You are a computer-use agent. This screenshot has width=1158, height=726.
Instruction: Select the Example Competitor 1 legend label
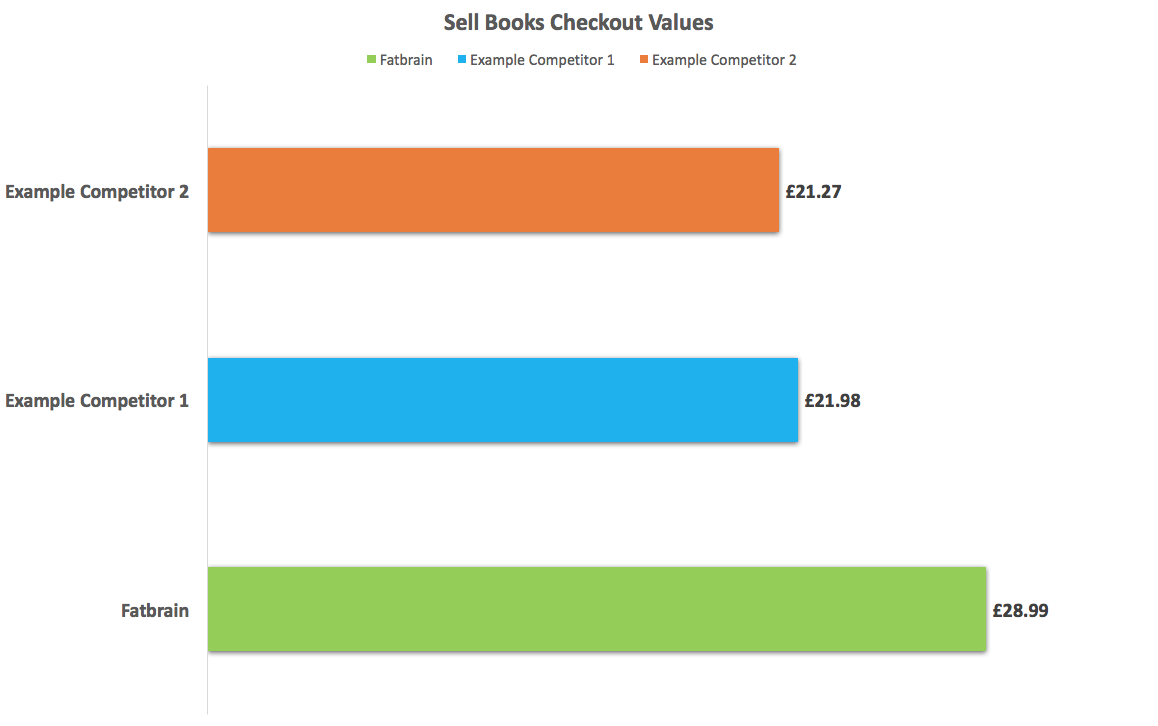(542, 60)
